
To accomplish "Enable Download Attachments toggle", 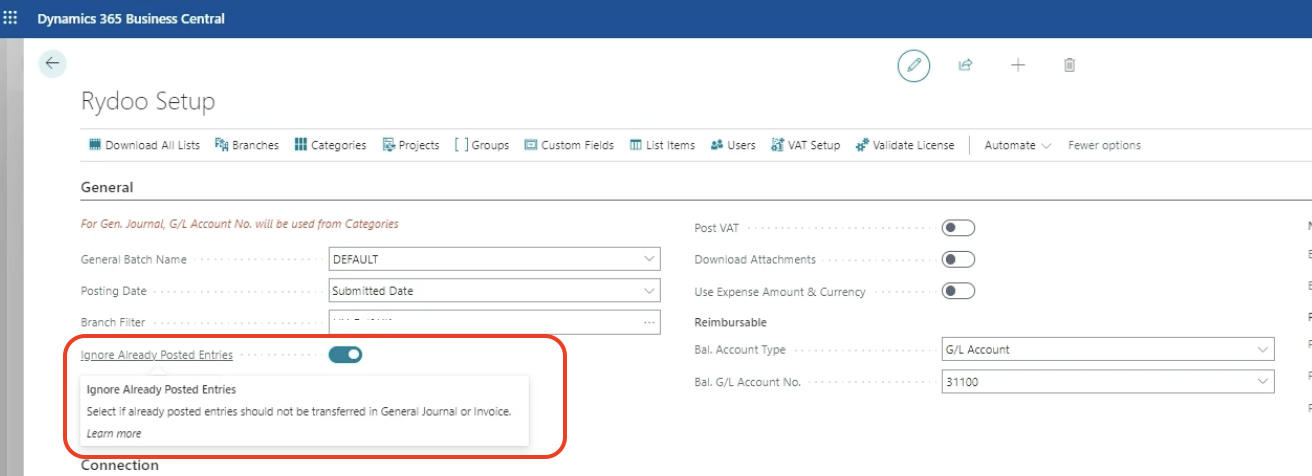I will pyautogui.click(x=958, y=260).
